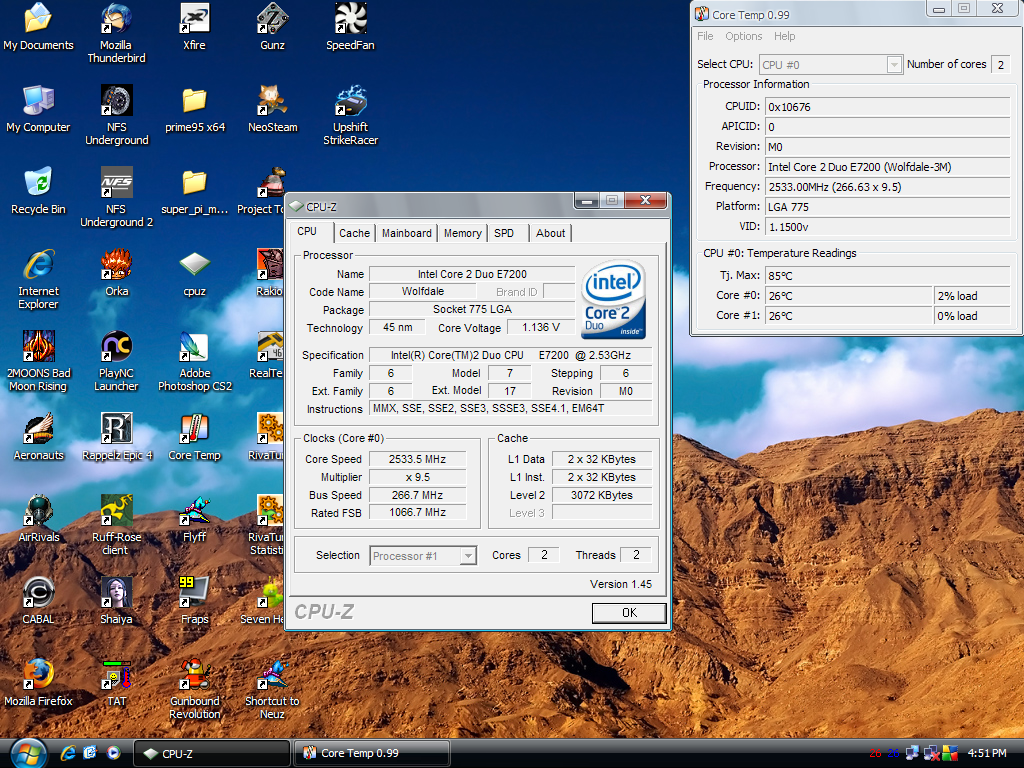Select the Internet Explorer desktop icon
The image size is (1024, 768).
[38, 280]
